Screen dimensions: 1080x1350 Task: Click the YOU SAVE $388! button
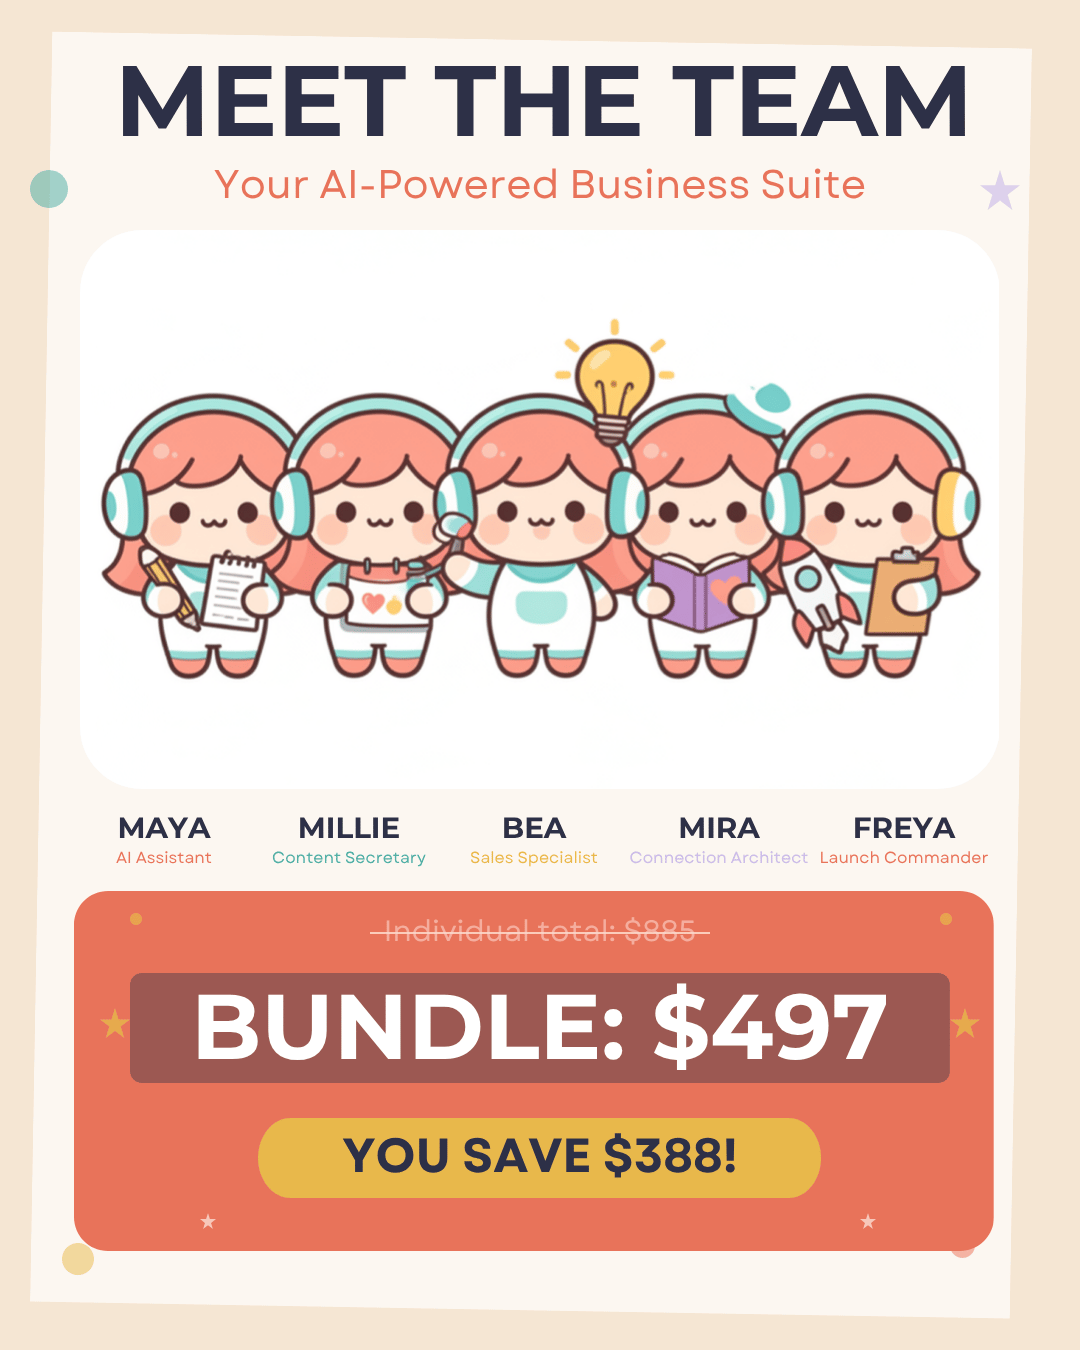coord(540,1158)
